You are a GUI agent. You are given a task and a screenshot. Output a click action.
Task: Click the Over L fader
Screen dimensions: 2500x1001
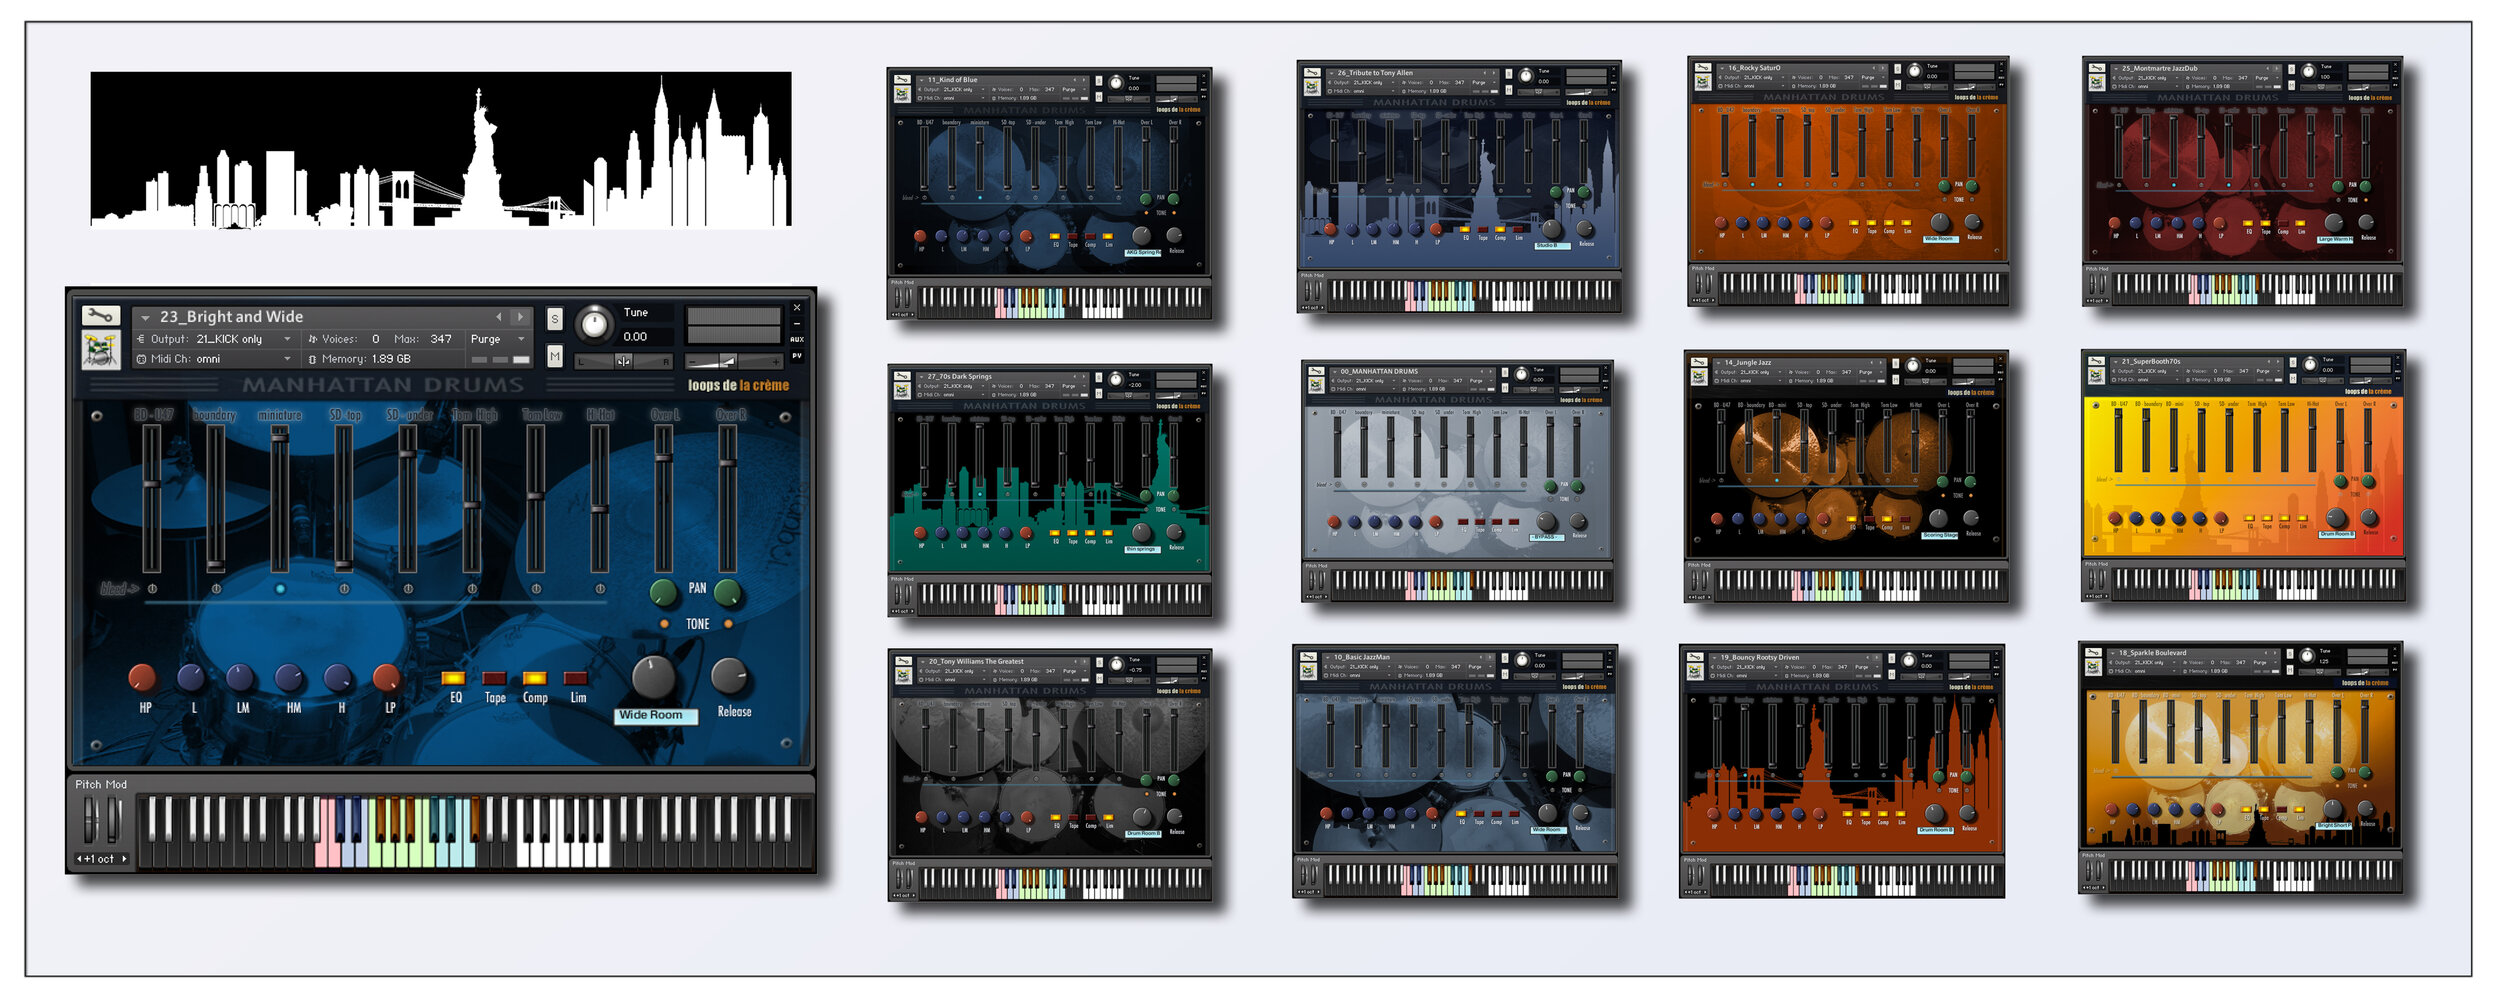[664, 498]
